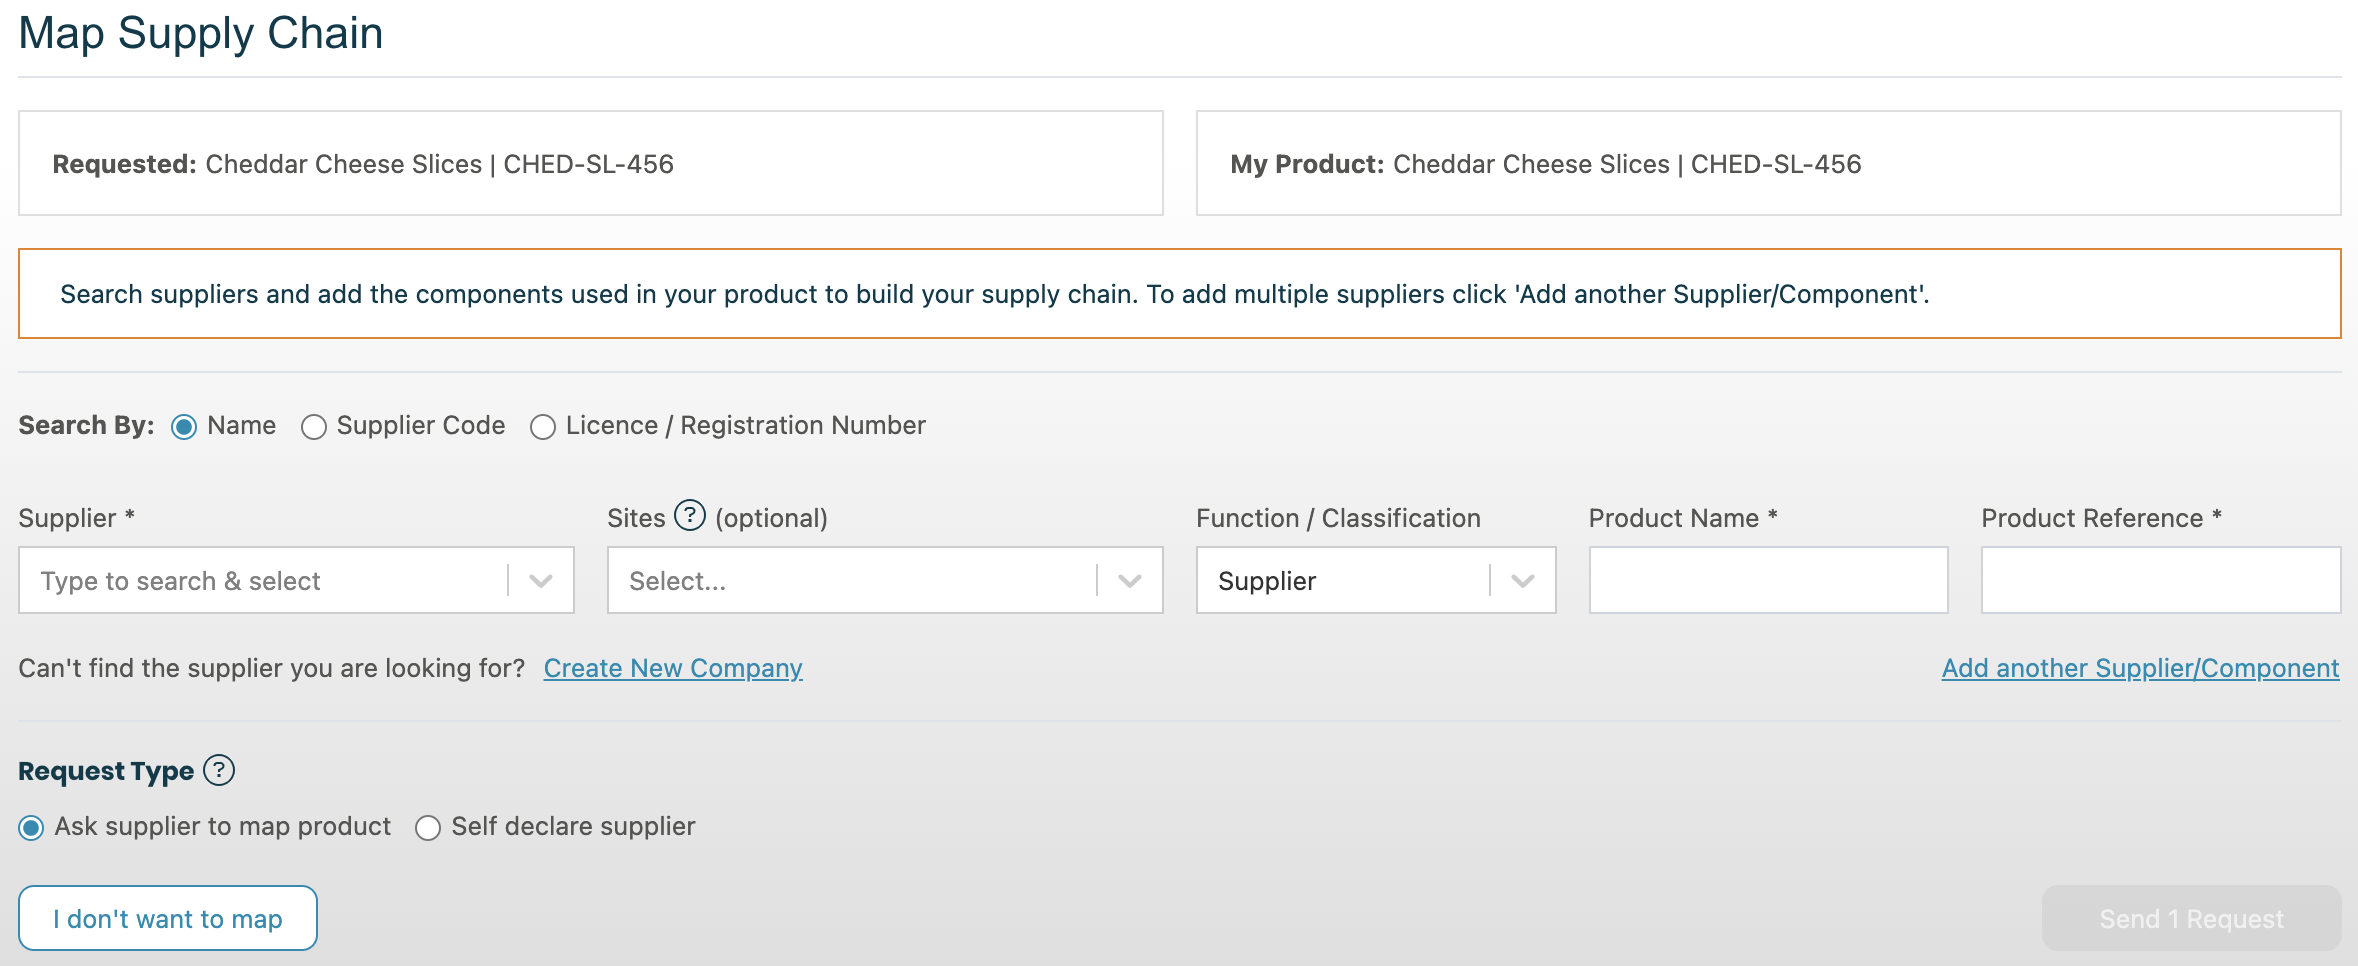Open Function / Classification dropdown
Screen dimensions: 2358x966
(x=1340, y=580)
